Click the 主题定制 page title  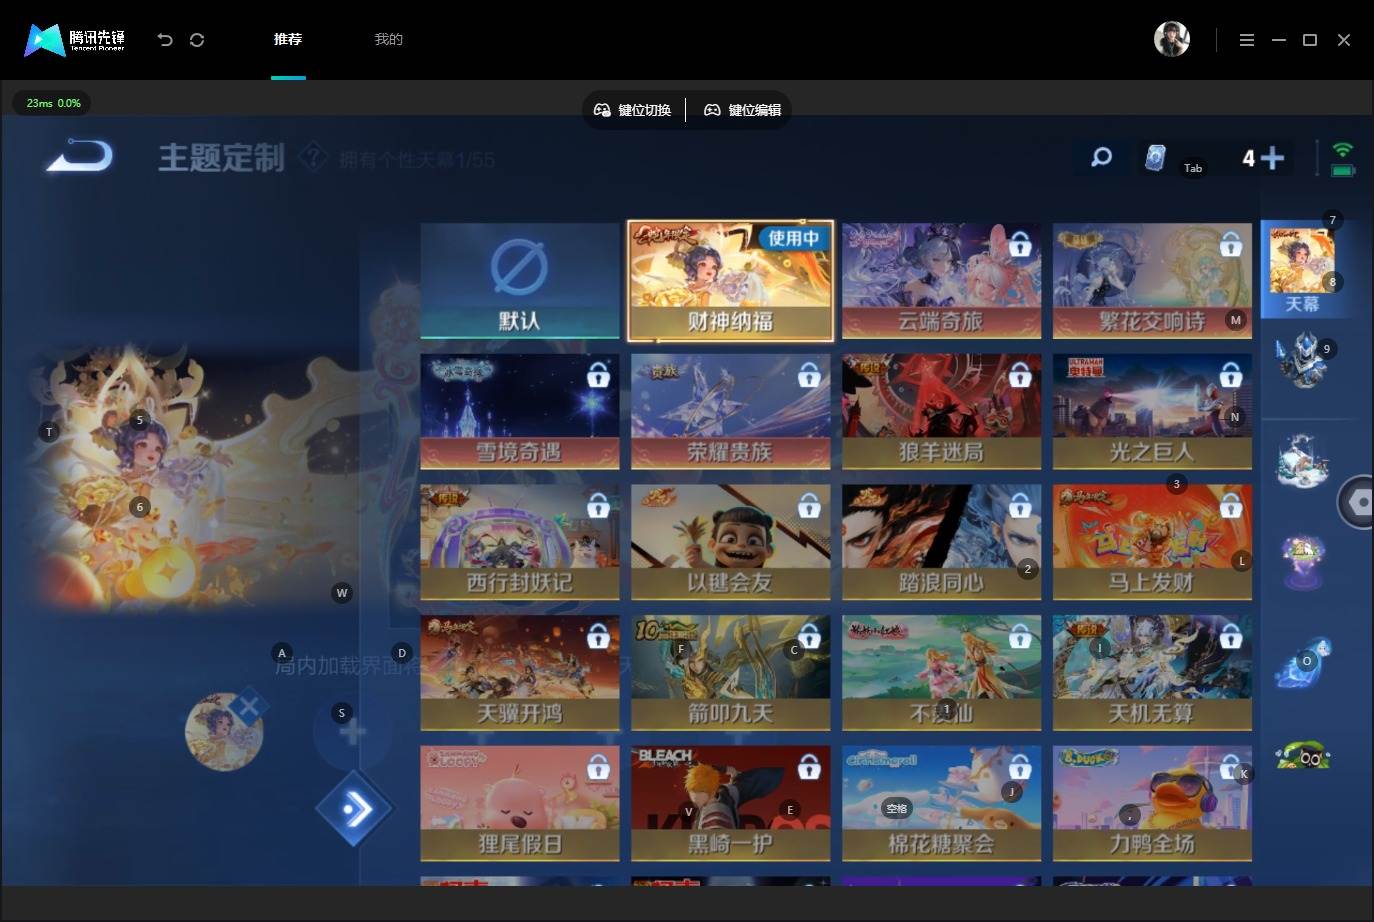pos(221,157)
